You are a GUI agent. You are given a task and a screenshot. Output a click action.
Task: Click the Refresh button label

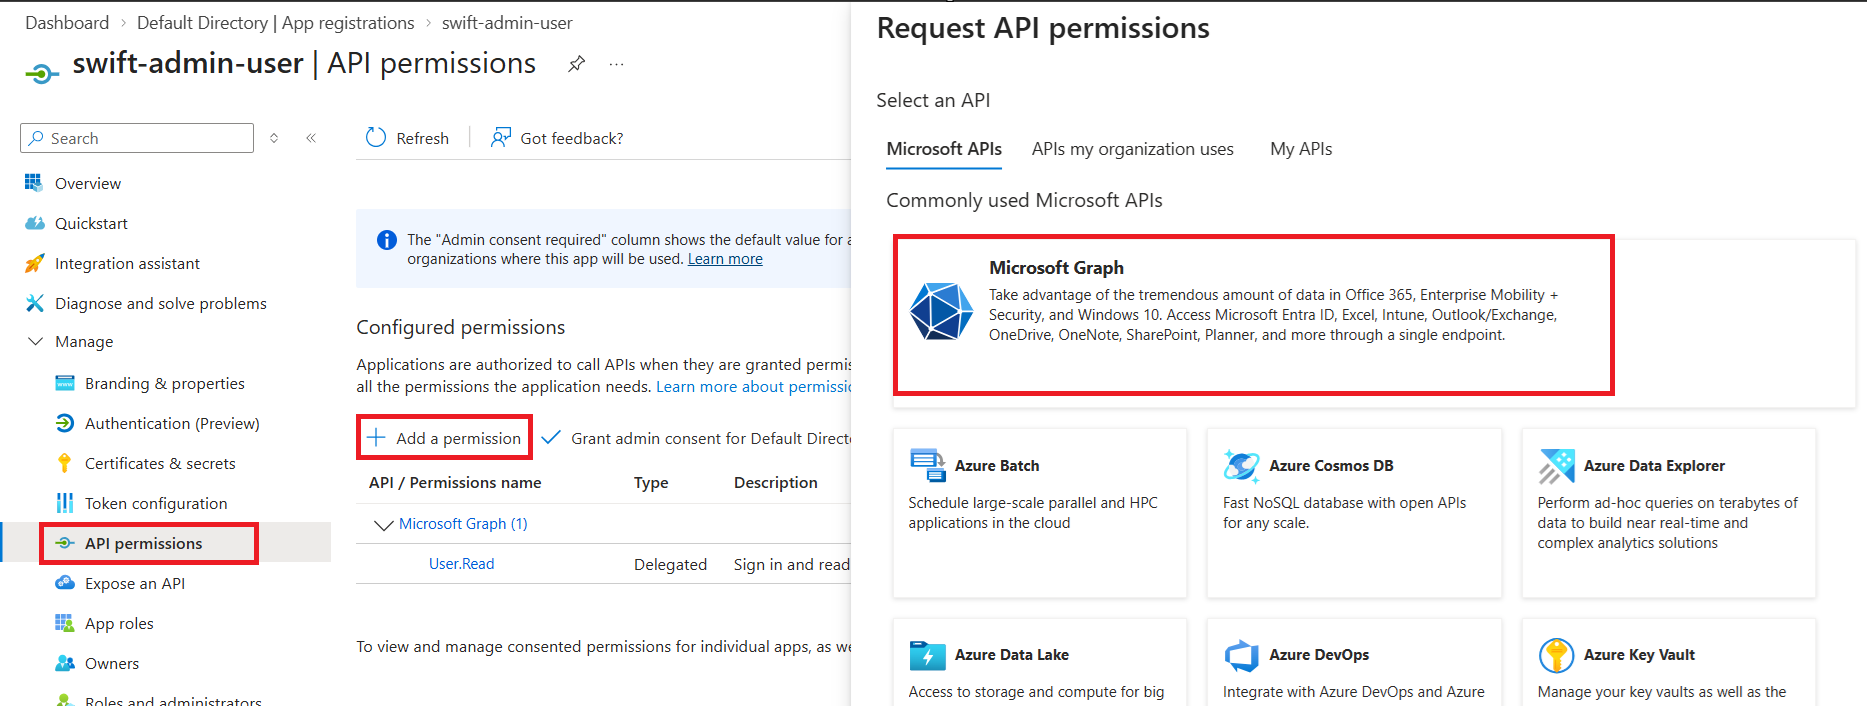422,138
